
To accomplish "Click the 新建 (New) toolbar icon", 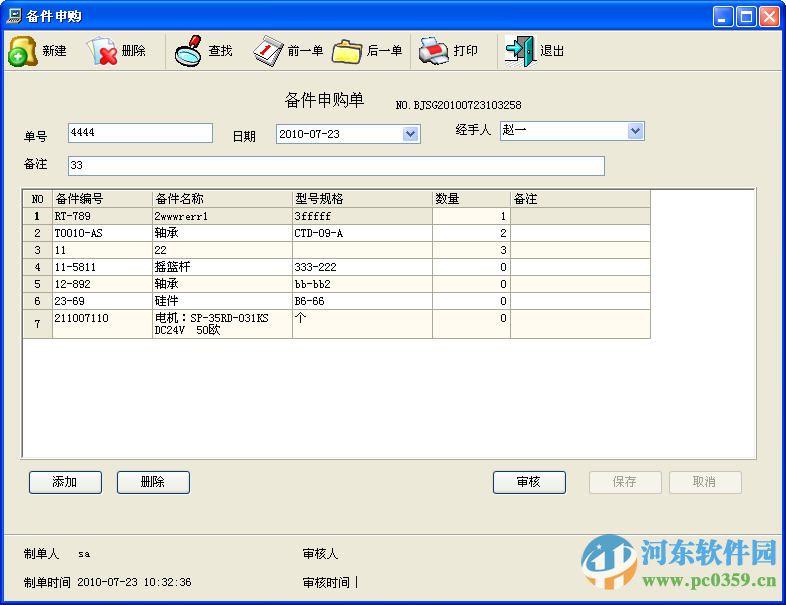I will pos(23,51).
